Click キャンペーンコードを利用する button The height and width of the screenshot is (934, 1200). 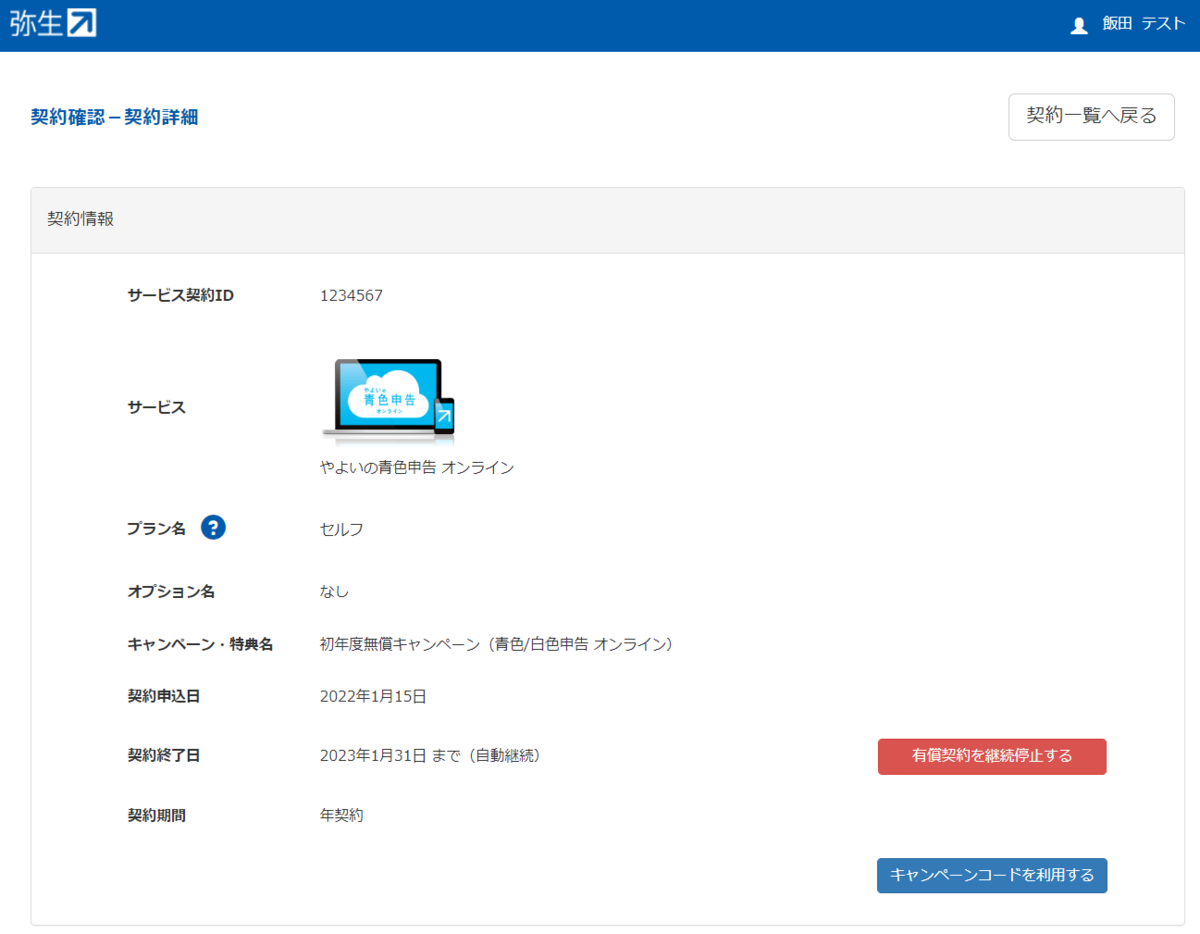[992, 875]
